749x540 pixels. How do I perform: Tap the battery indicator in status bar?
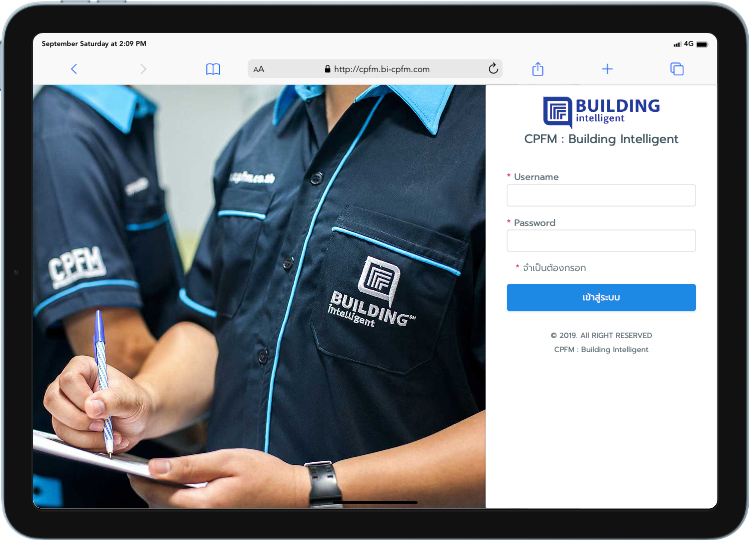click(703, 44)
